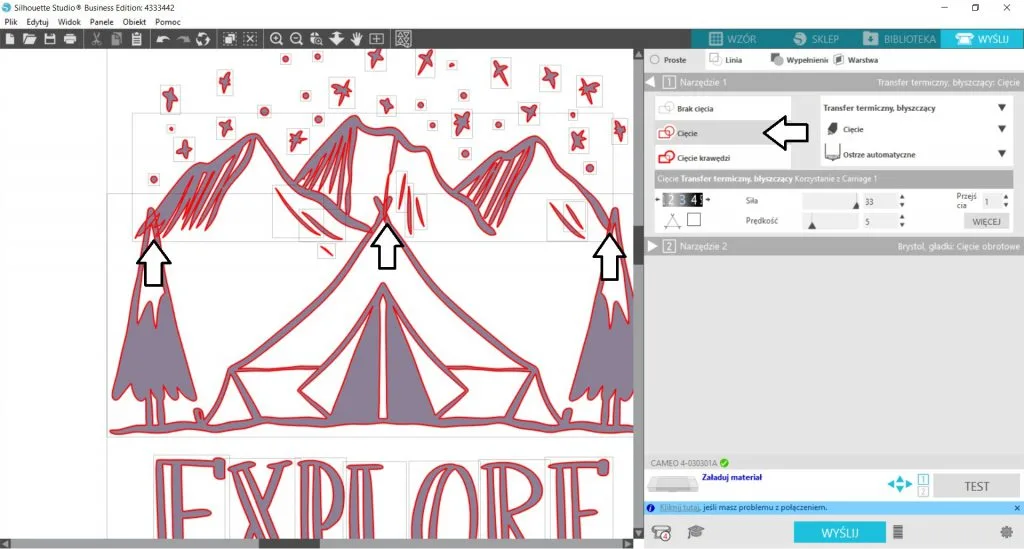1024x549 pixels.
Task: Collapse the Narzędzie 1 section
Action: 650,82
